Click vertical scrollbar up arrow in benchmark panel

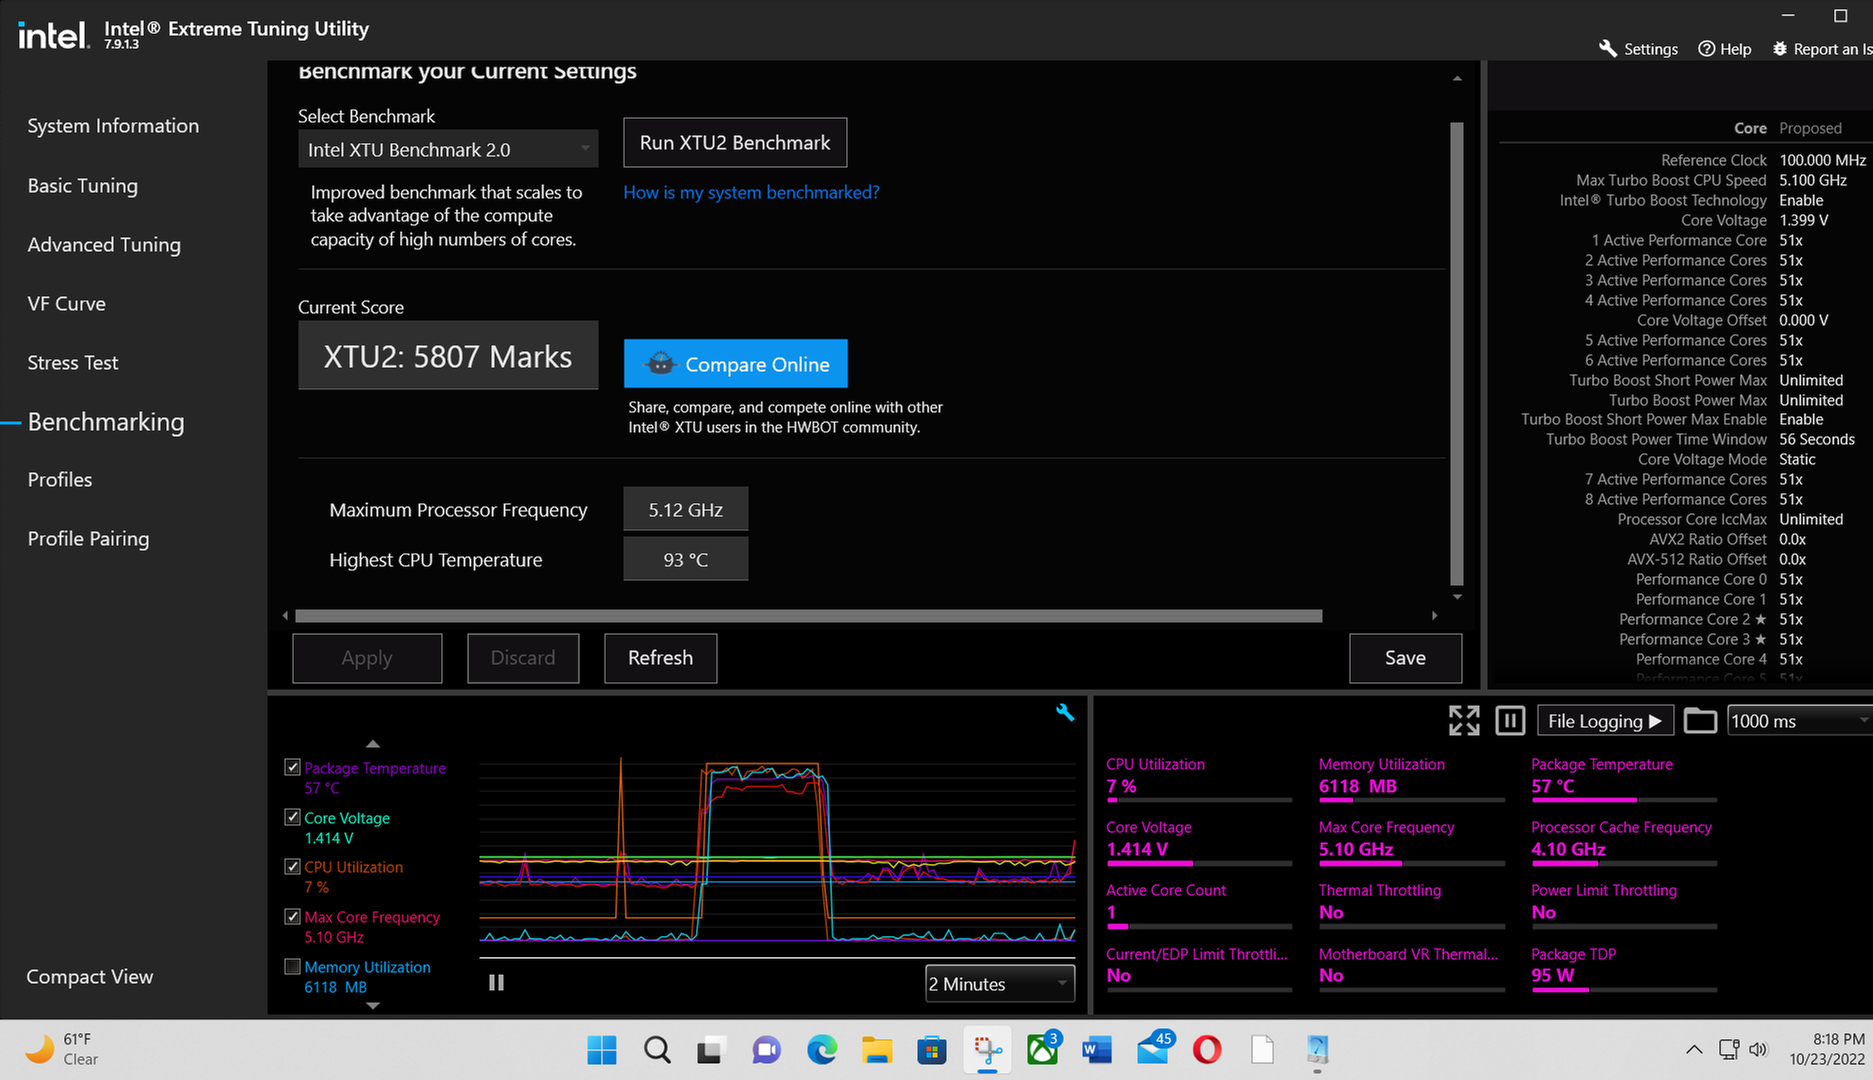1457,78
